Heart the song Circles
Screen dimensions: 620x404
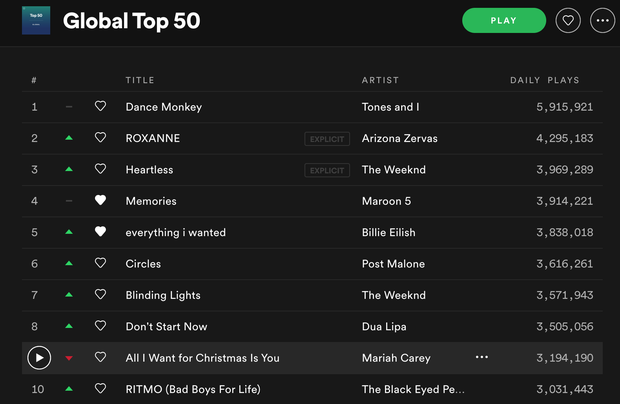click(100, 264)
